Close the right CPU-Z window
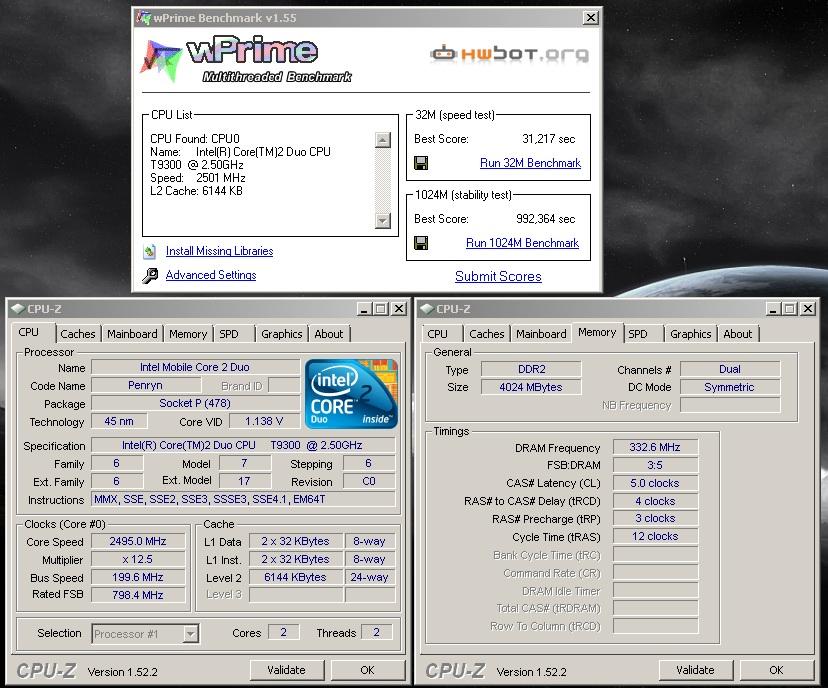The image size is (828, 688). coord(808,309)
